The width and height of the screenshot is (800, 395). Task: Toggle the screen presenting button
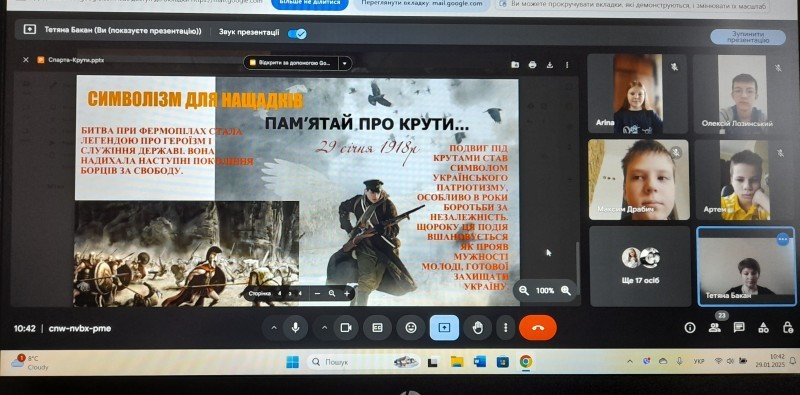click(444, 328)
